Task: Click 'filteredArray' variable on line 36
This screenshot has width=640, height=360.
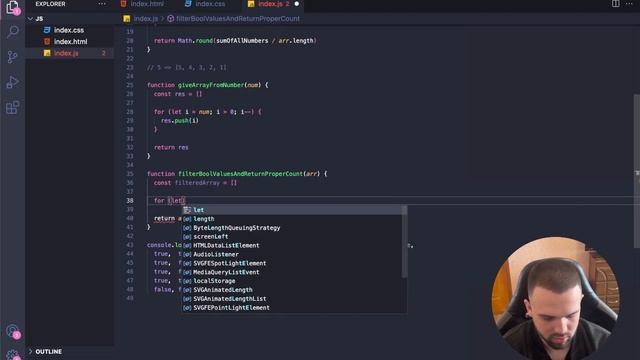Action: (x=197, y=183)
